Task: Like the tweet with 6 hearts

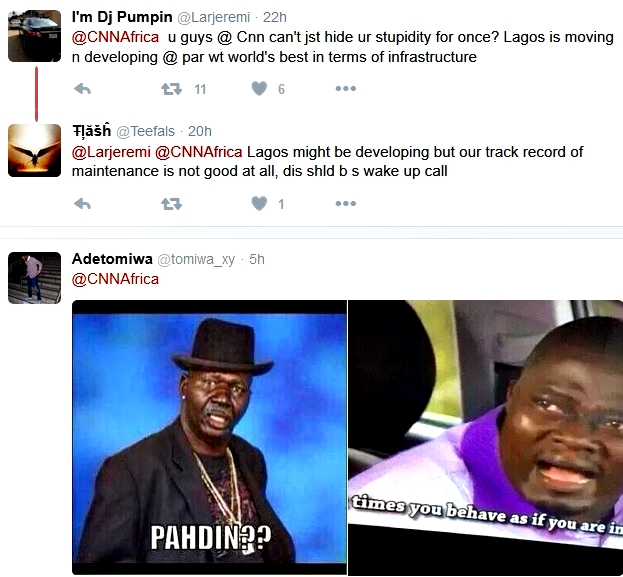Action: pos(259,89)
